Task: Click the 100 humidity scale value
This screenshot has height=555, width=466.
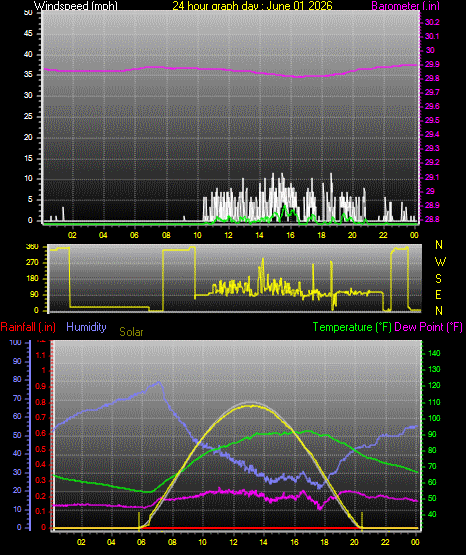Action: (16, 343)
